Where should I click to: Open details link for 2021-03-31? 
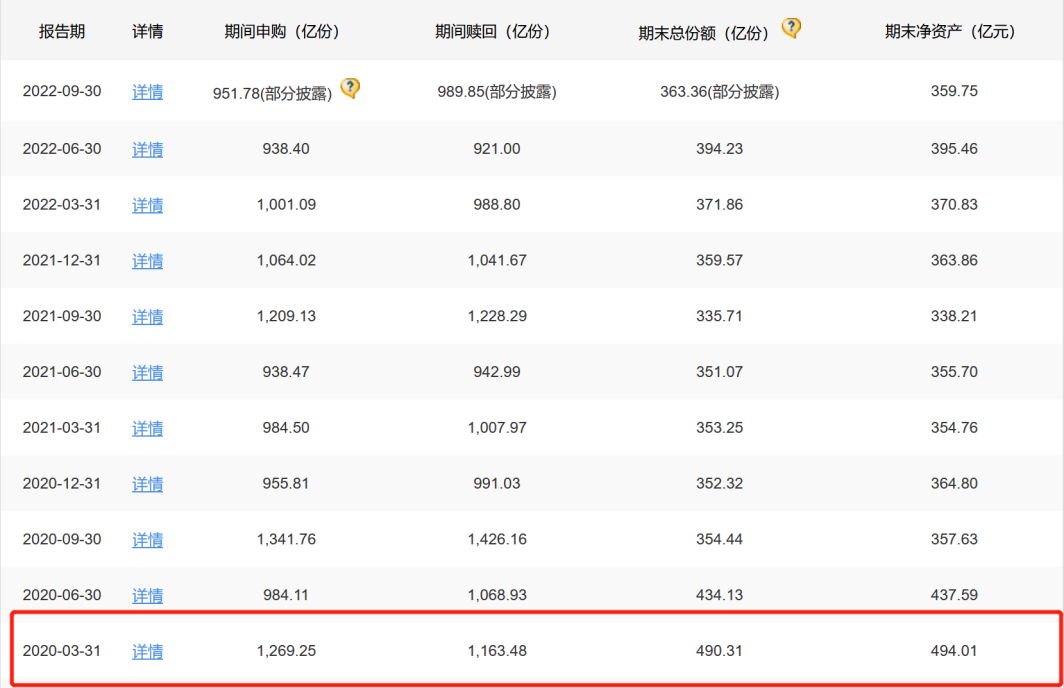click(147, 429)
